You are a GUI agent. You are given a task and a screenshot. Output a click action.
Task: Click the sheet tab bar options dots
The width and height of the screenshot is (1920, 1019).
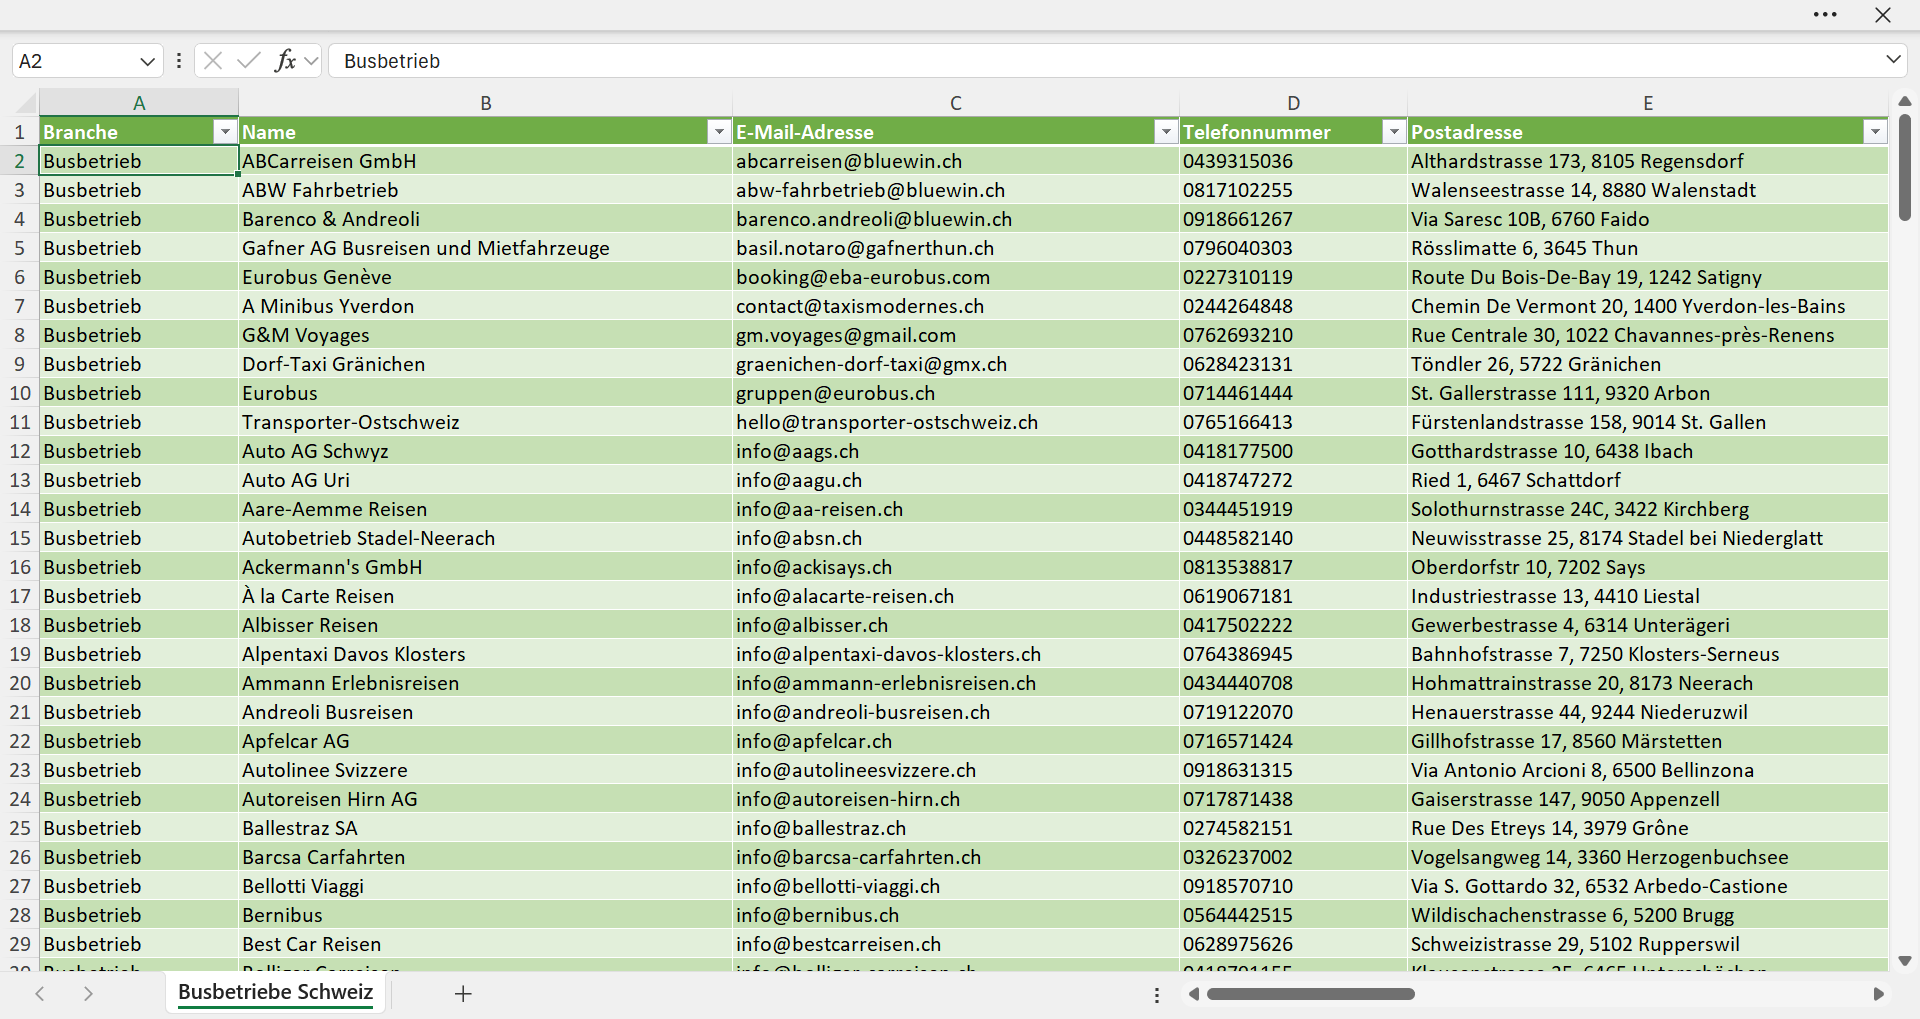pyautogui.click(x=1157, y=995)
